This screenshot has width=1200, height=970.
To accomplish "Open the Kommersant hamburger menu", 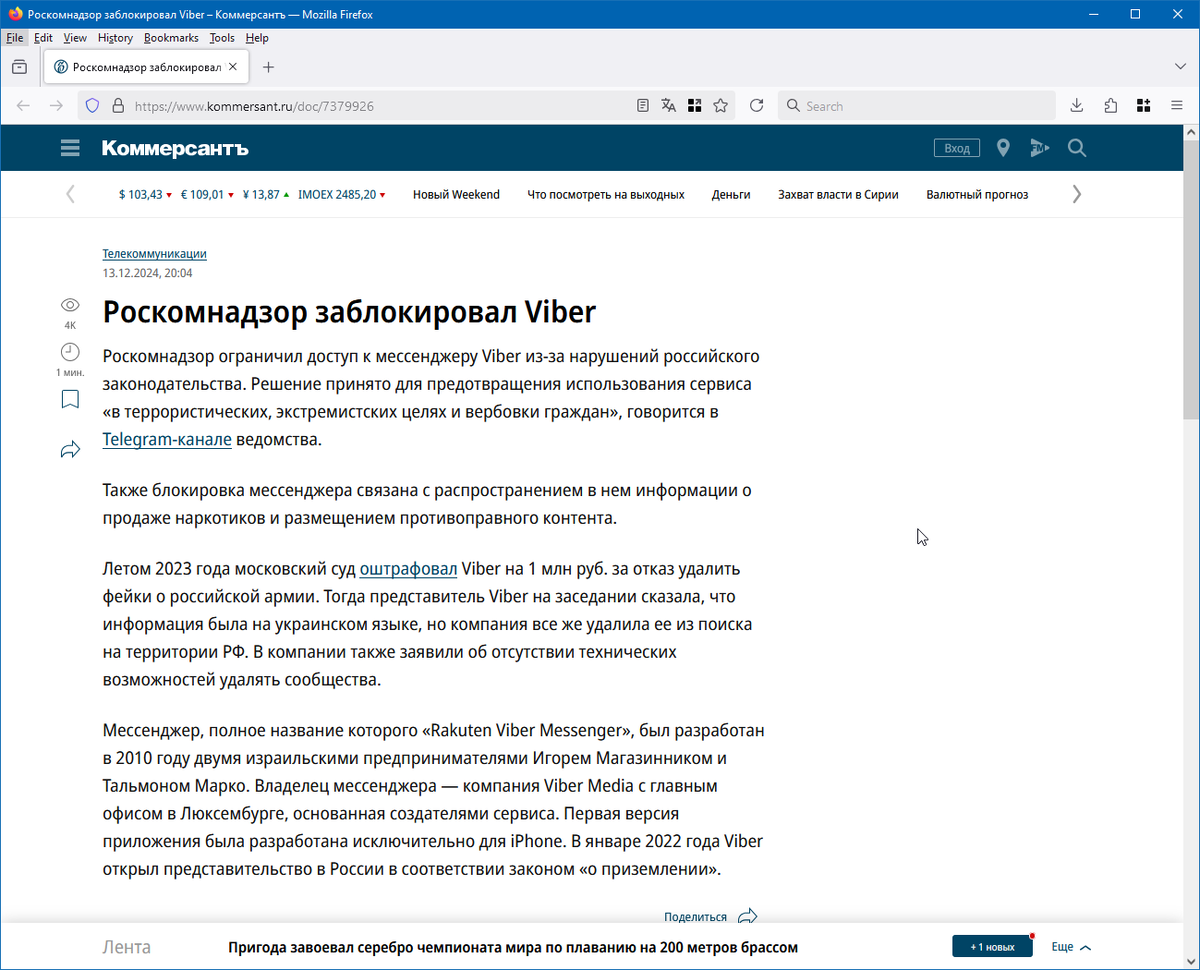I will tap(70, 148).
